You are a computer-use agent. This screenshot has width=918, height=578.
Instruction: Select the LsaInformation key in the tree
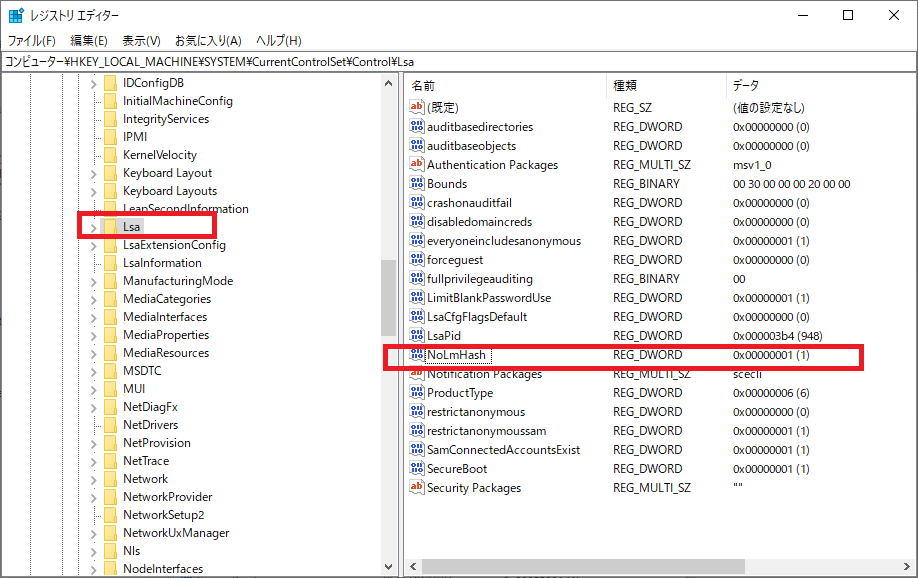point(162,263)
